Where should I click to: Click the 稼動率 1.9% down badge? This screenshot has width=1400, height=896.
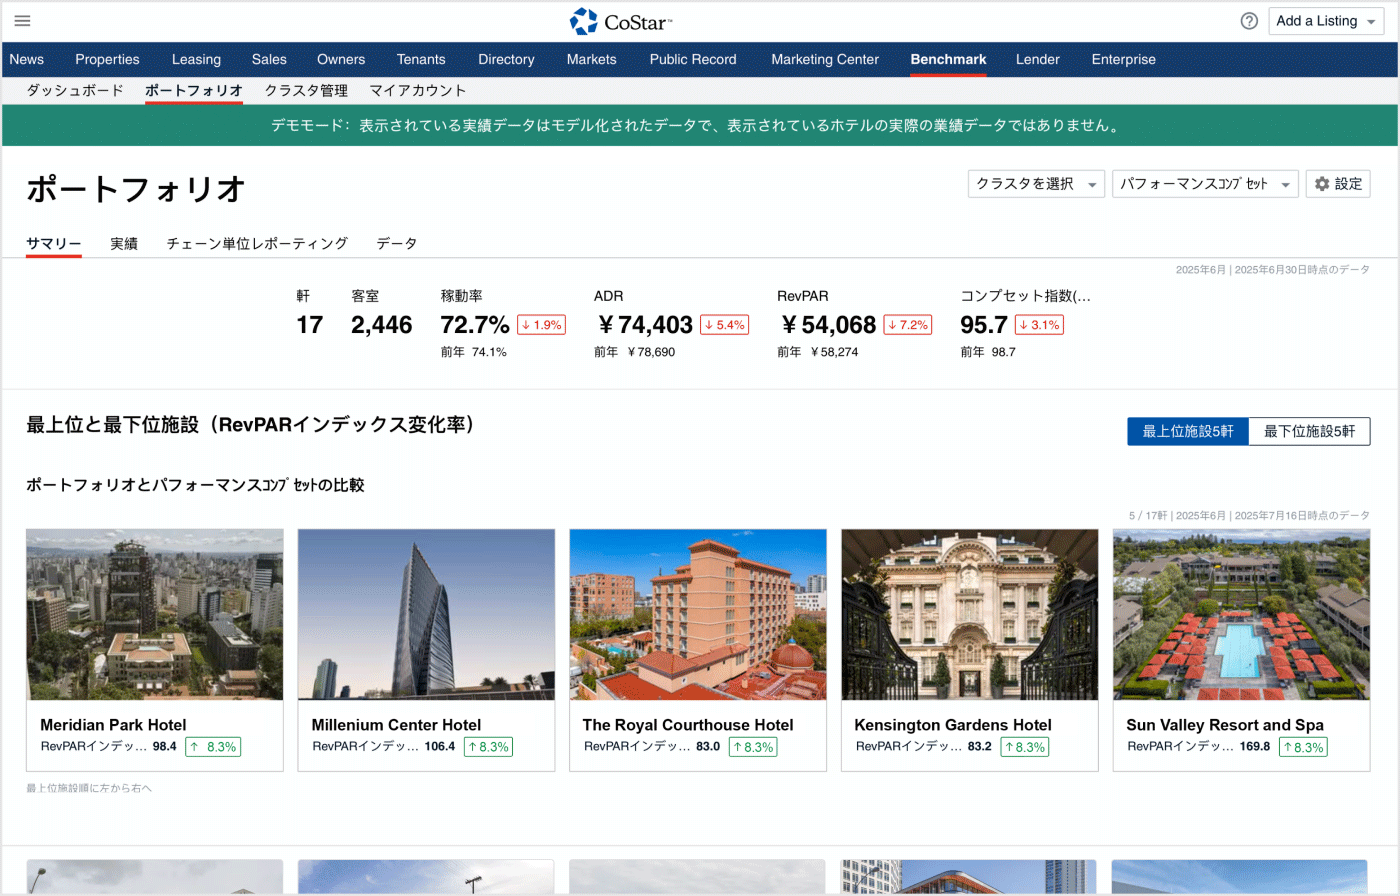[x=541, y=325]
